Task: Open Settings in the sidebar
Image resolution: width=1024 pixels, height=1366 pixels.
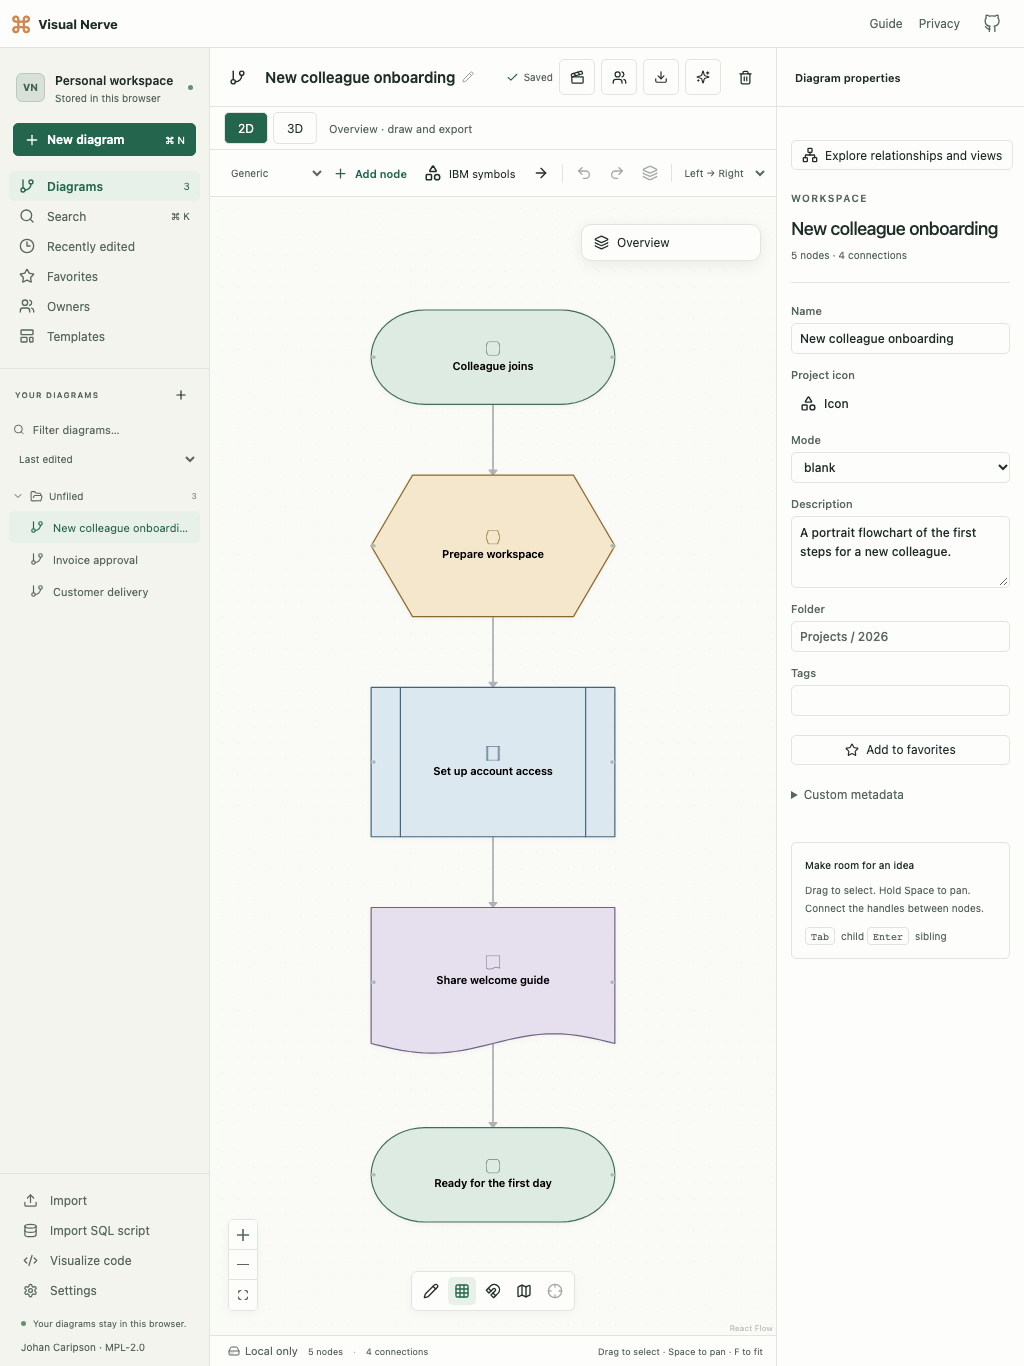Action: [x=105, y=1291]
